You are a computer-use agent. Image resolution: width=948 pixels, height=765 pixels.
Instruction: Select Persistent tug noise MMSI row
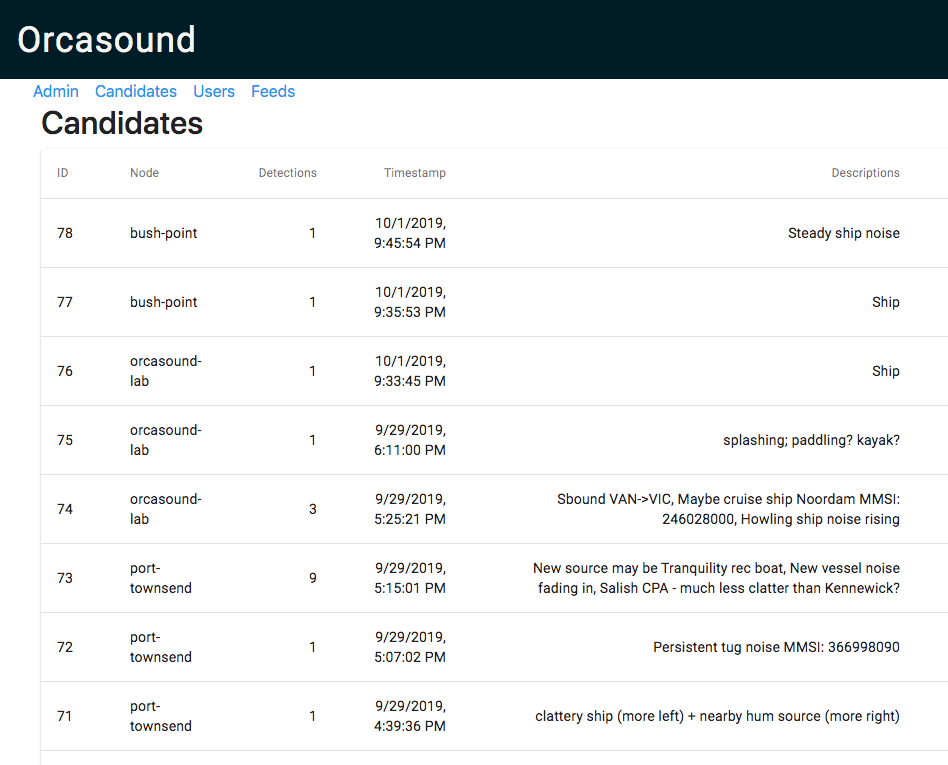[x=494, y=647]
